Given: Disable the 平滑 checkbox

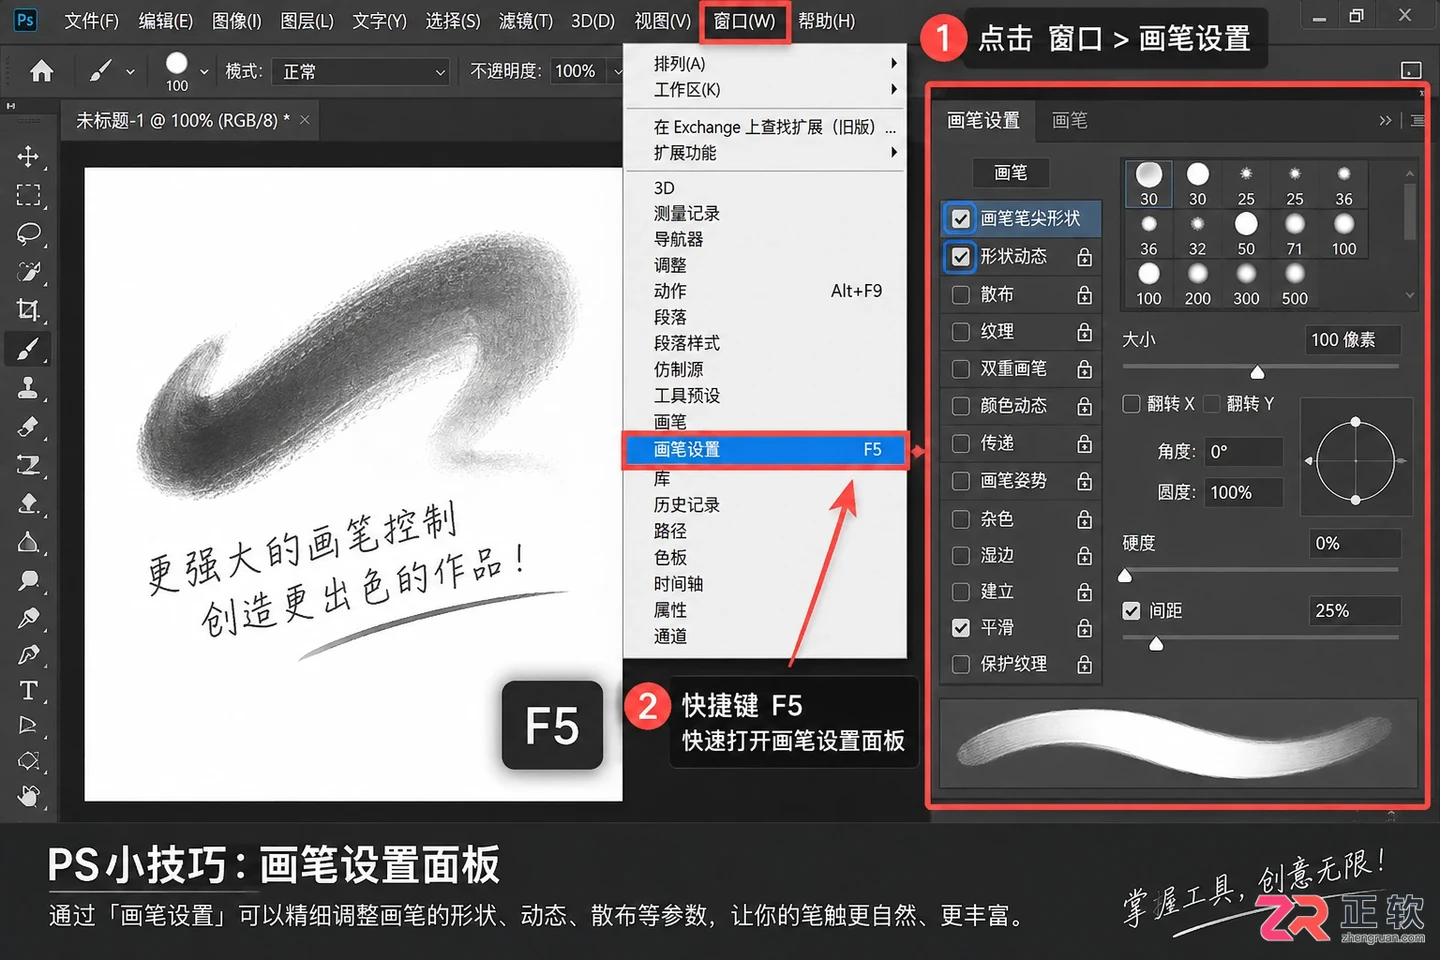Looking at the screenshot, I should (961, 628).
